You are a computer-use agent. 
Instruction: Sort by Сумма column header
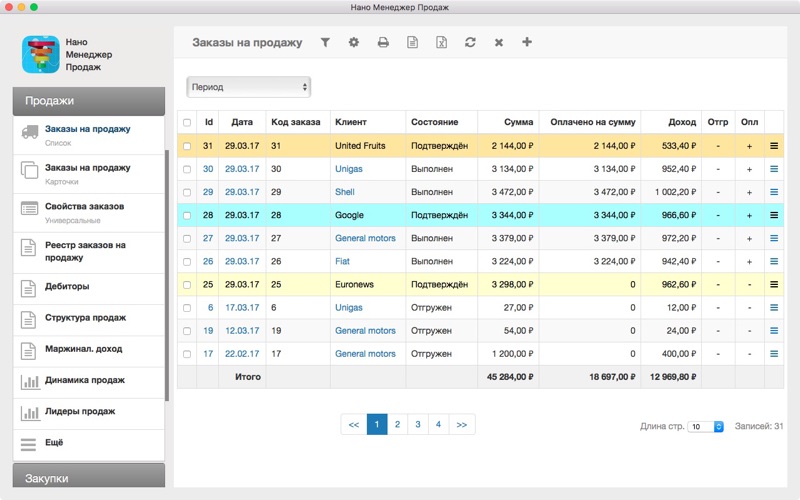(518, 122)
